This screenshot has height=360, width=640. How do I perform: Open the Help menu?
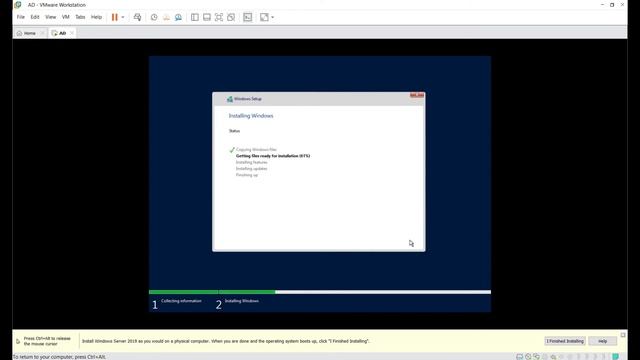pyautogui.click(x=96, y=17)
